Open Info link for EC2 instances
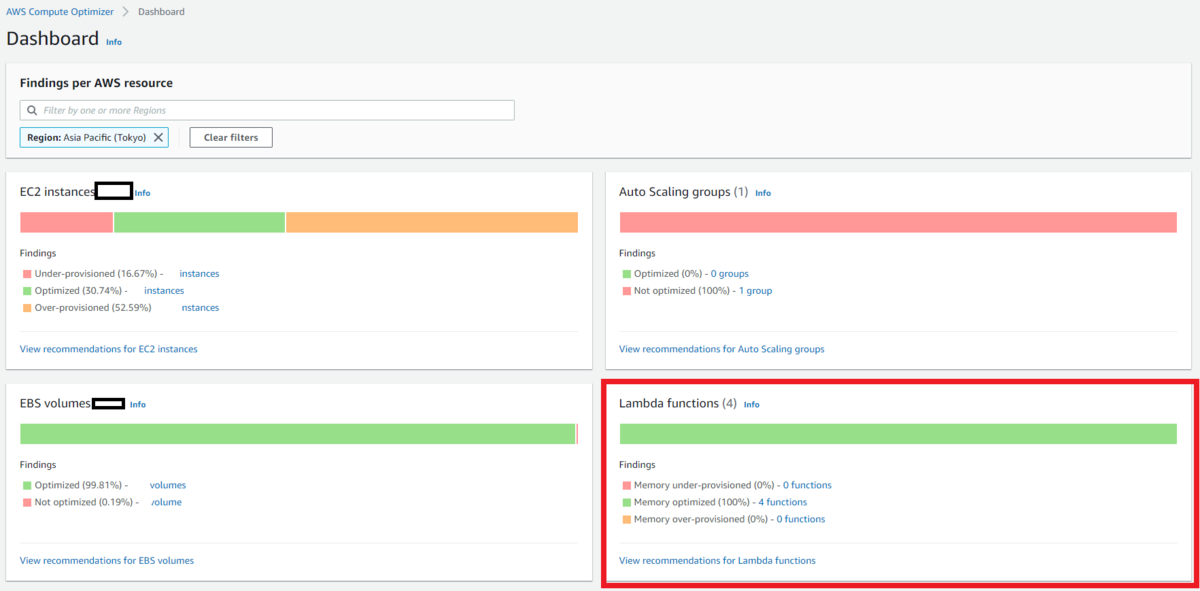Image resolution: width=1200 pixels, height=591 pixels. click(142, 193)
